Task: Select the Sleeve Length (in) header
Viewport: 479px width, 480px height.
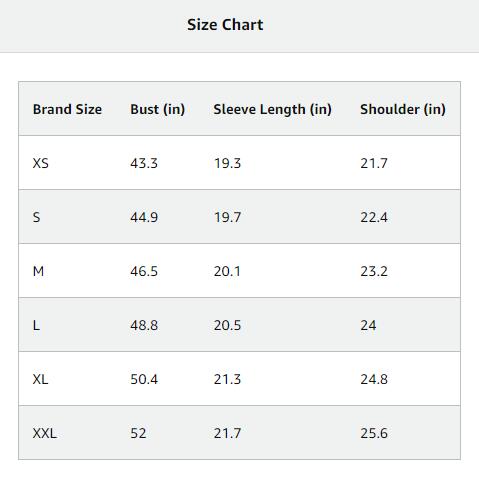Action: 272,110
